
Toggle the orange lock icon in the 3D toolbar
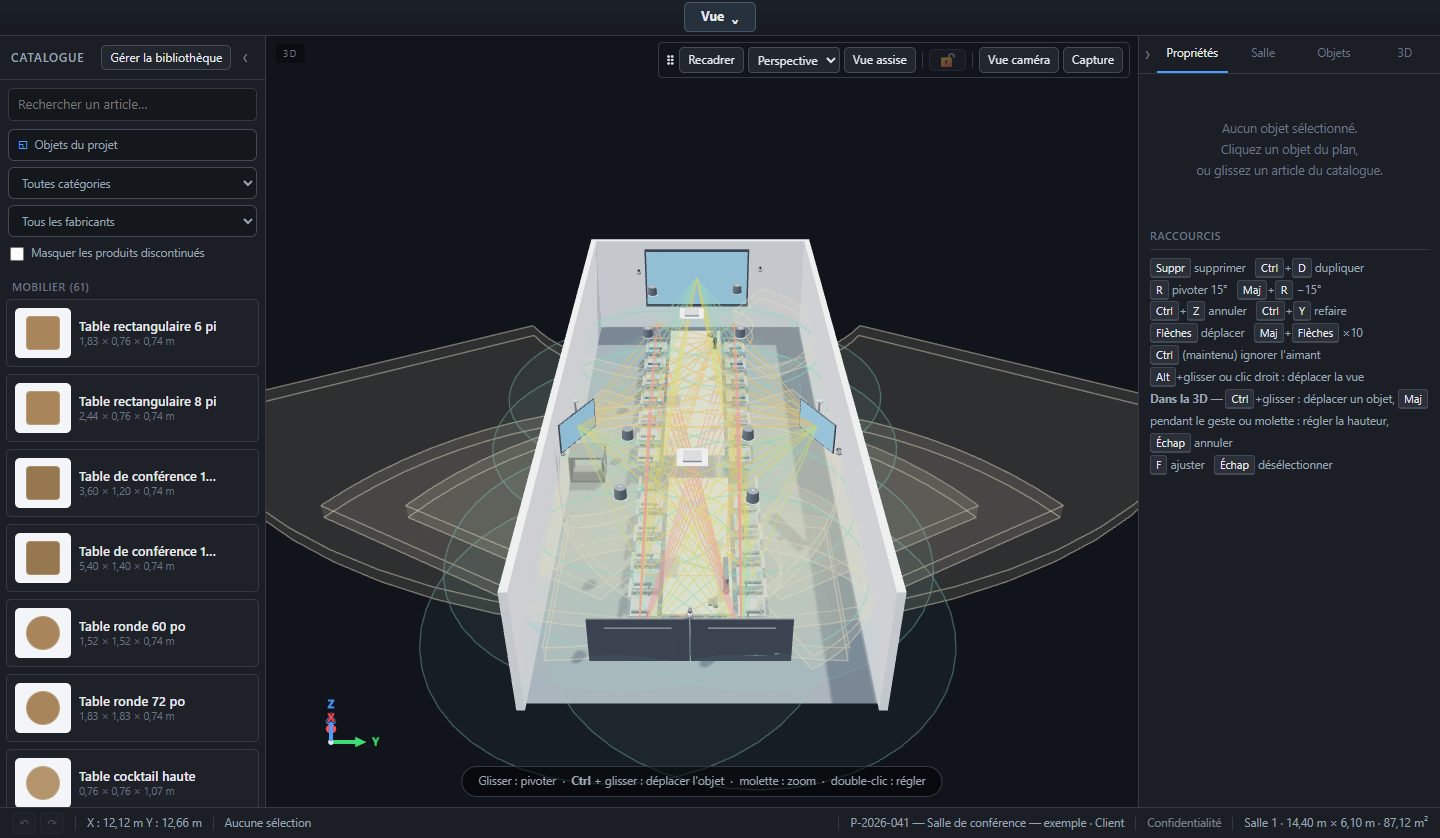(947, 60)
